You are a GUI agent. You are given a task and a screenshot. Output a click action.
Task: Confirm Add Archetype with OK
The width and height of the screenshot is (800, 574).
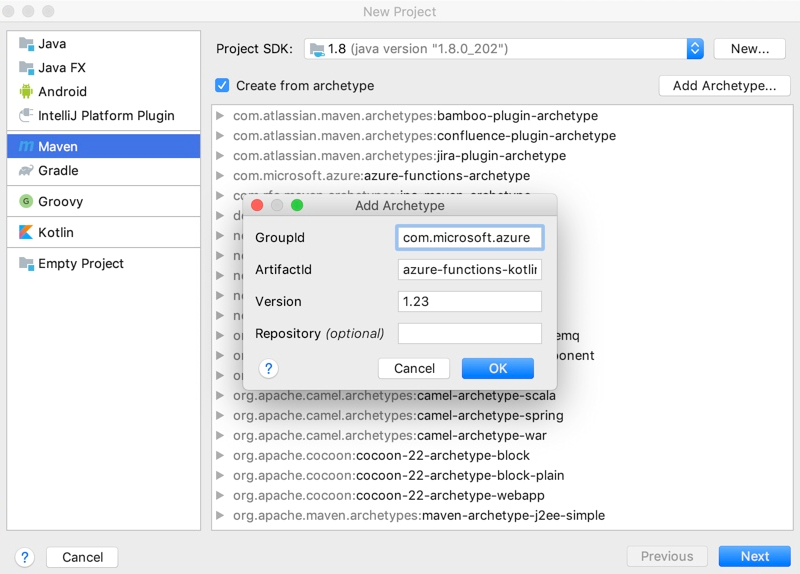[x=497, y=368]
